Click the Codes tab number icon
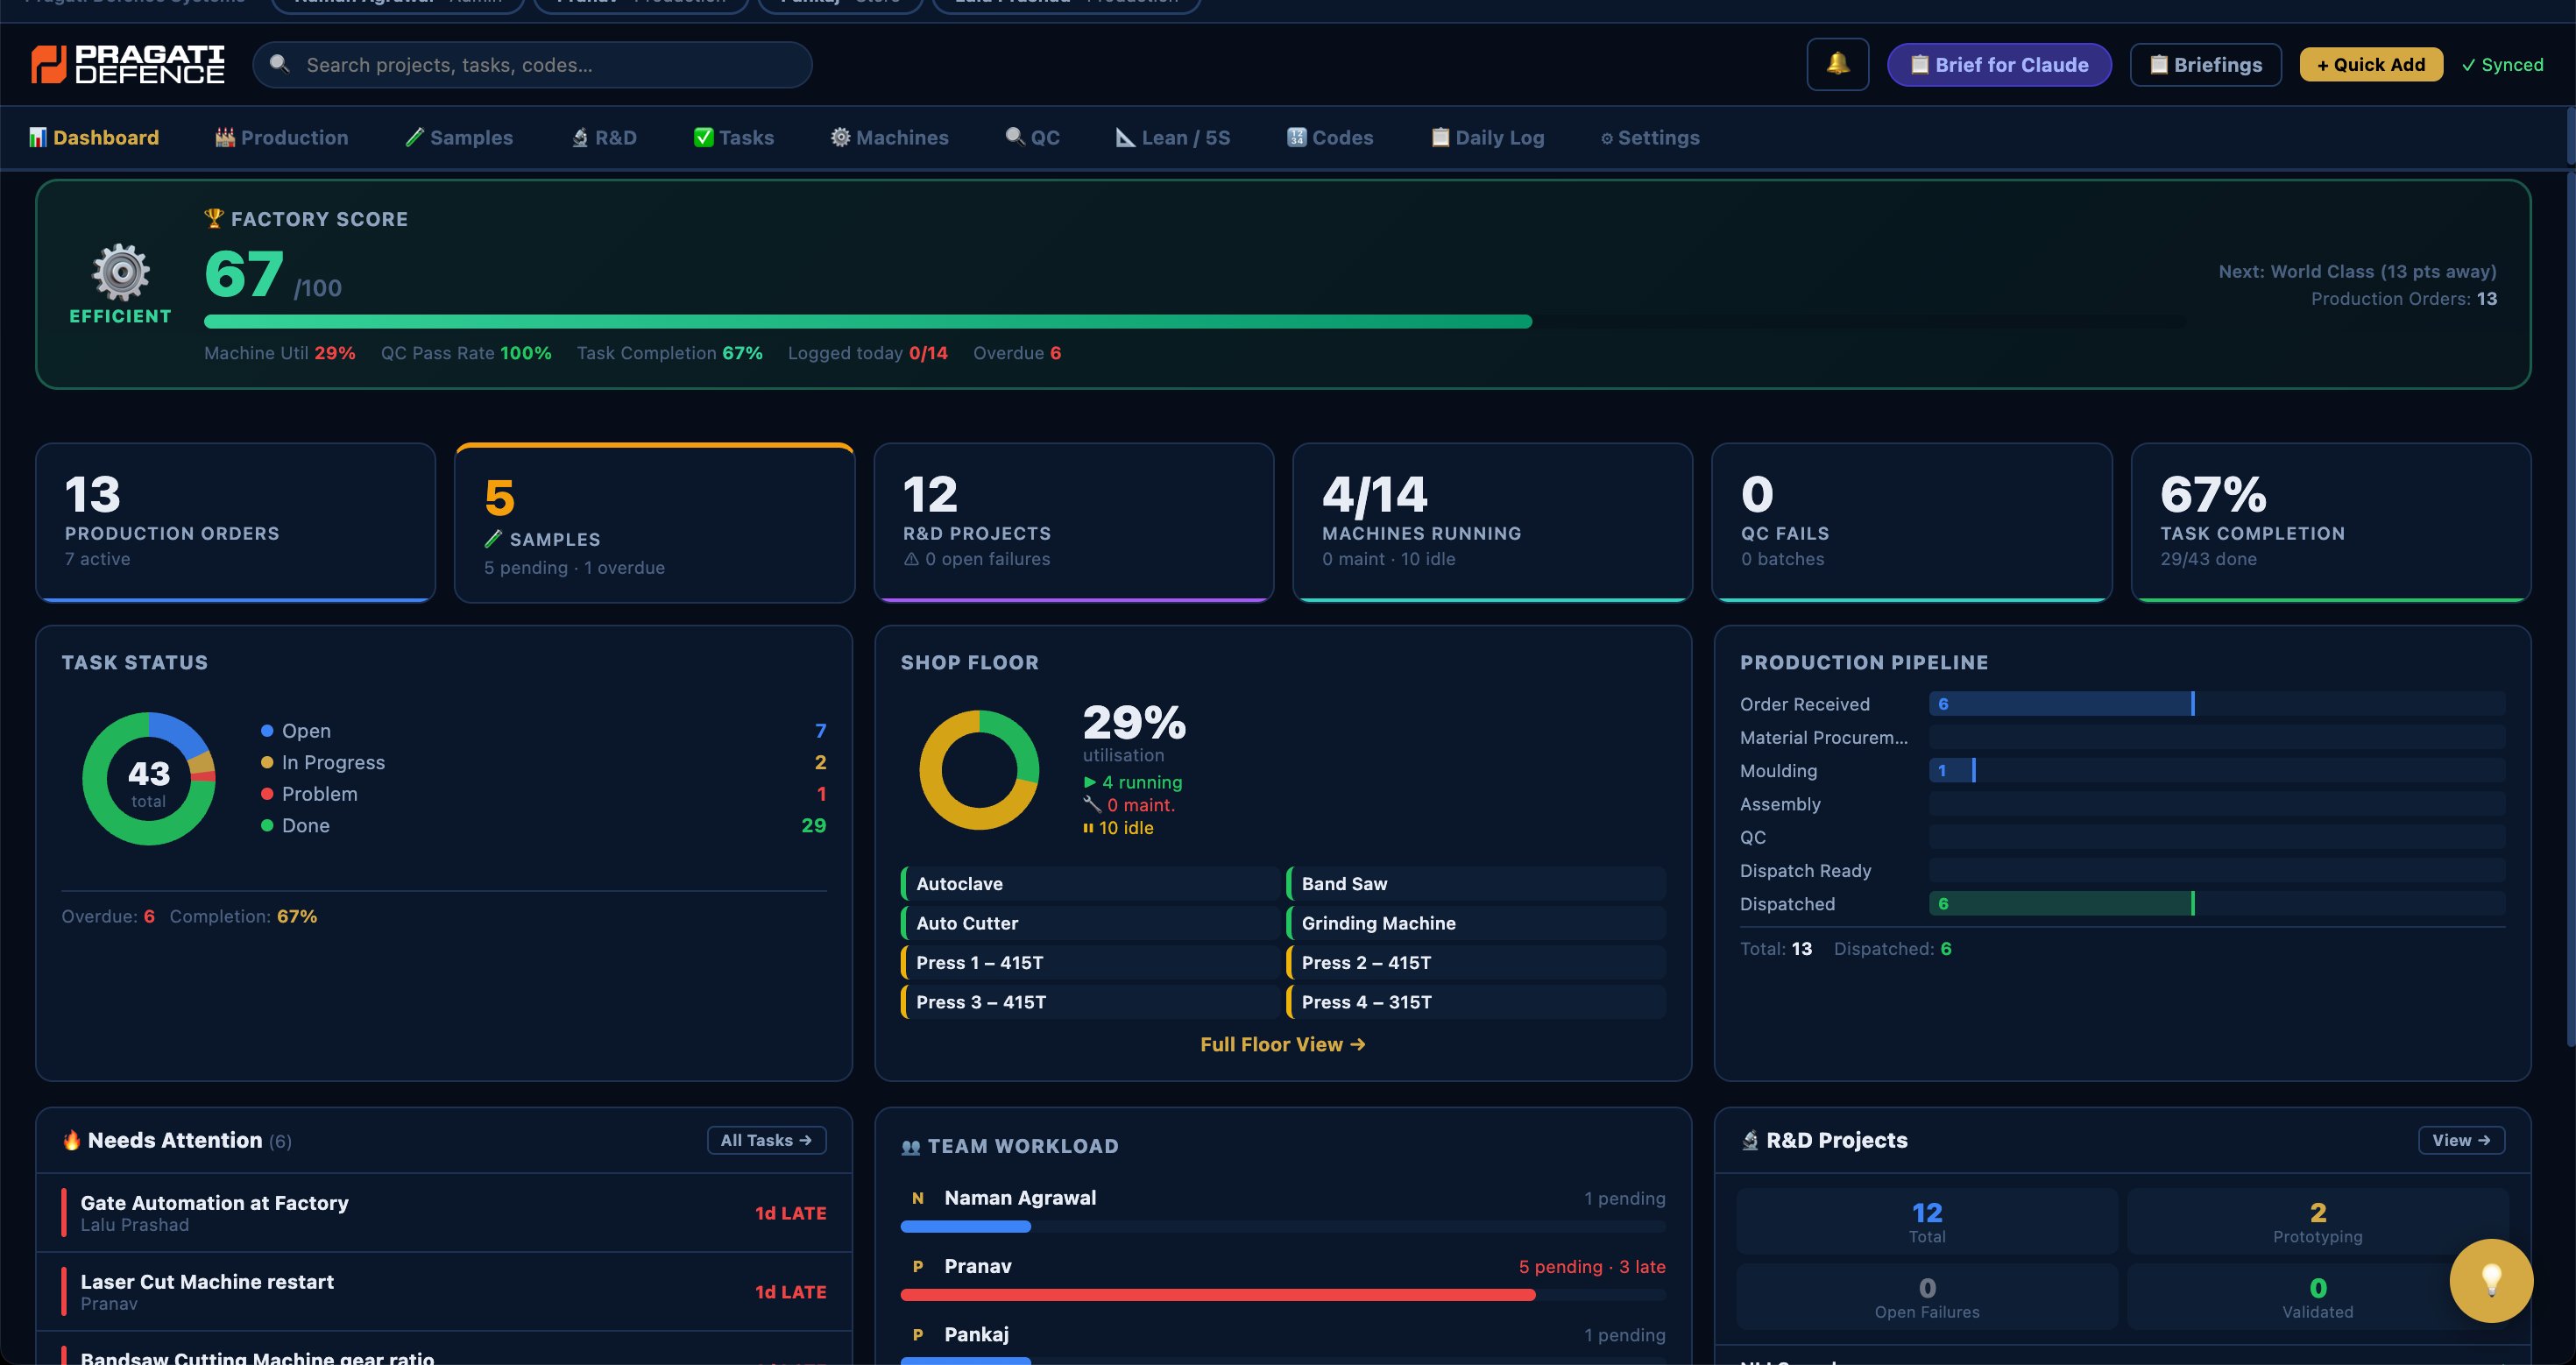Viewport: 2576px width, 1365px height. (x=1296, y=137)
